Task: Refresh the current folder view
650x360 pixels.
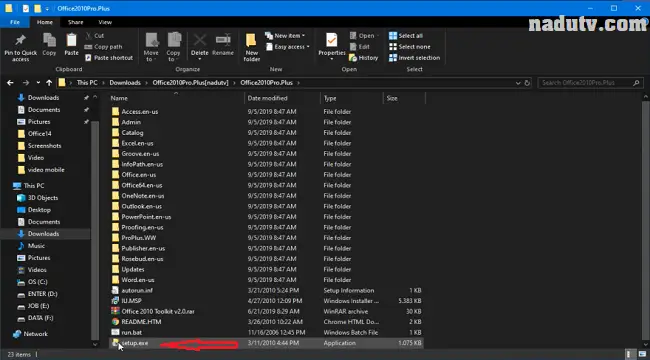Action: tap(527, 83)
